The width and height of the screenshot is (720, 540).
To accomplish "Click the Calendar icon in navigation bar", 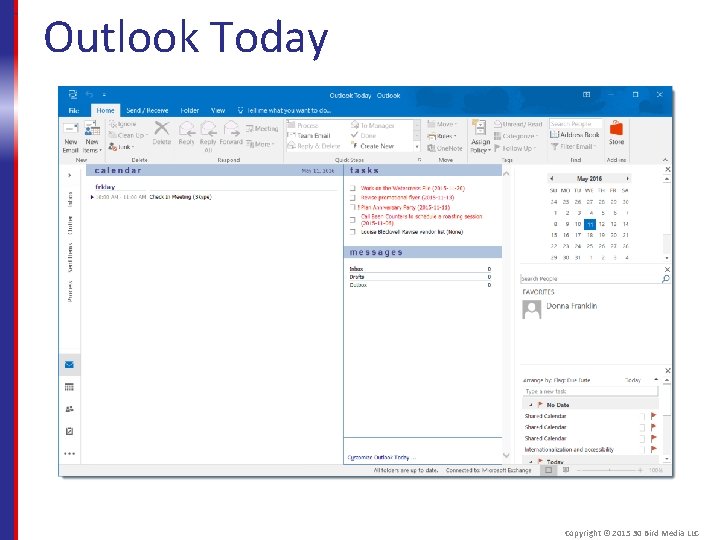I will coord(69,387).
